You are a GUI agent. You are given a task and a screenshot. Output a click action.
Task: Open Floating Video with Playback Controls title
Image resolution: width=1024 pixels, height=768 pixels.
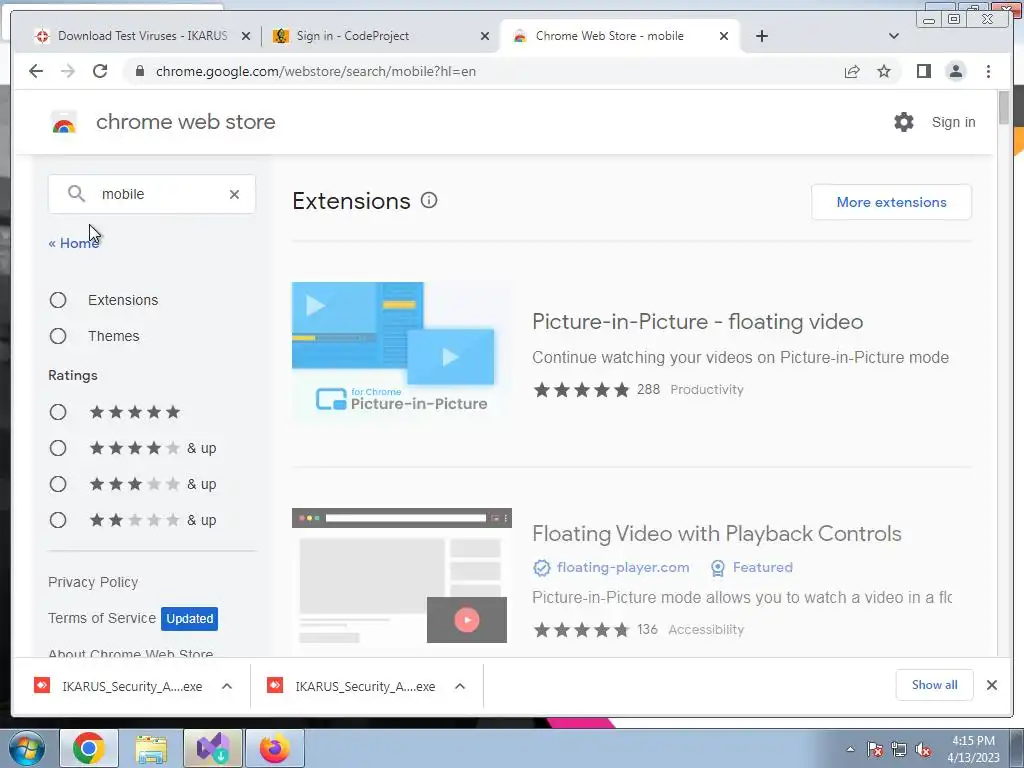click(716, 534)
